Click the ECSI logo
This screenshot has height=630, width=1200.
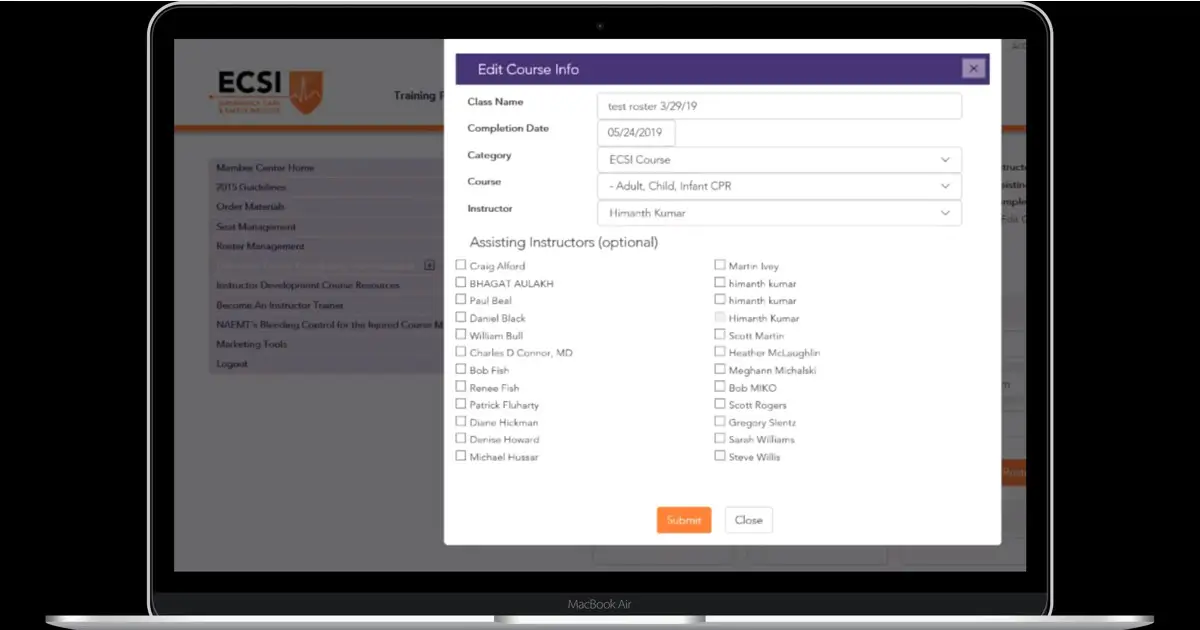pyautogui.click(x=270, y=92)
